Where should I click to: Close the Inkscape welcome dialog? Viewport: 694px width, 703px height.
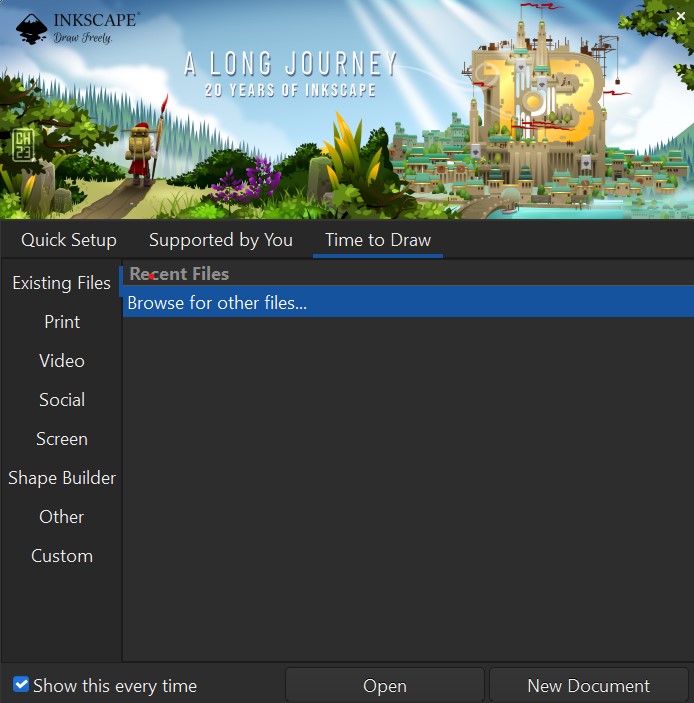(x=681, y=16)
